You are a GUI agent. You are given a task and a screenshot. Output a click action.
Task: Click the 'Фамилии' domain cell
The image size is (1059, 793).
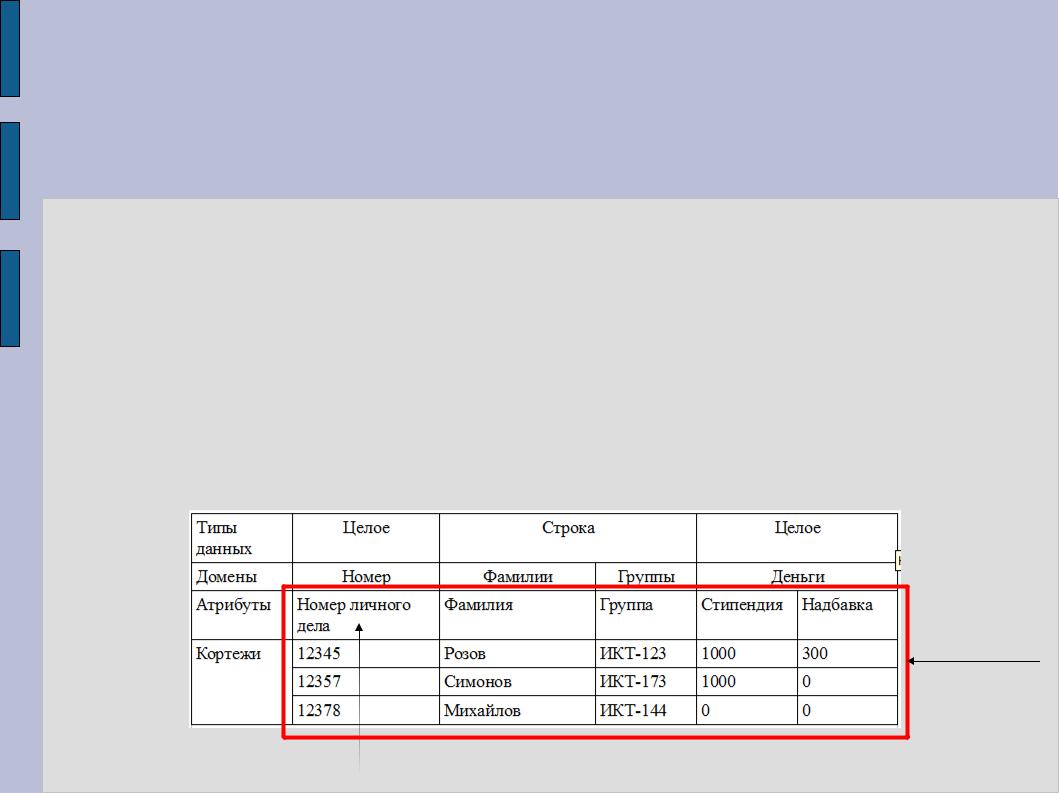(x=517, y=575)
